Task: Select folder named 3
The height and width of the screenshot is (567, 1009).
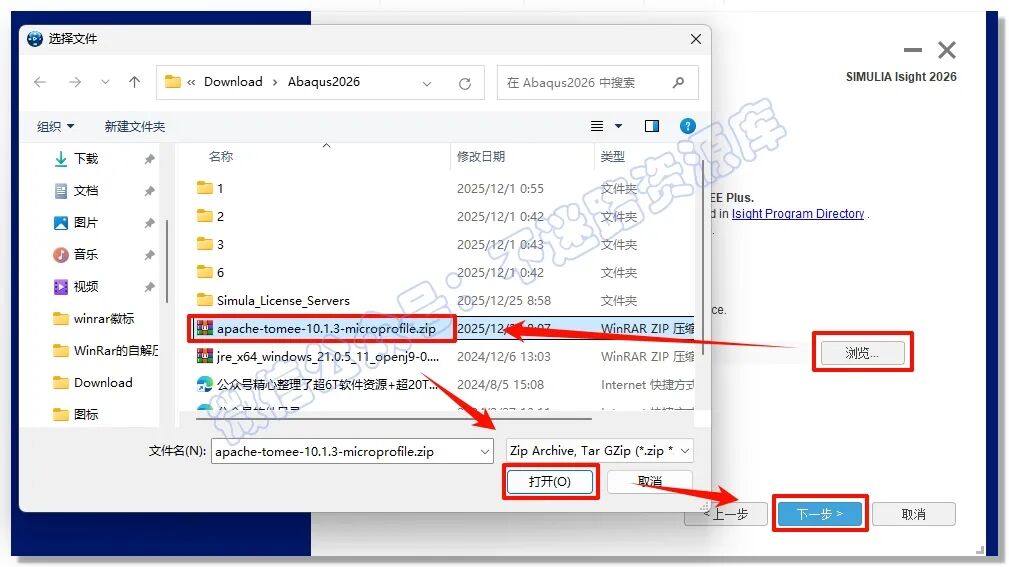Action: pos(219,245)
